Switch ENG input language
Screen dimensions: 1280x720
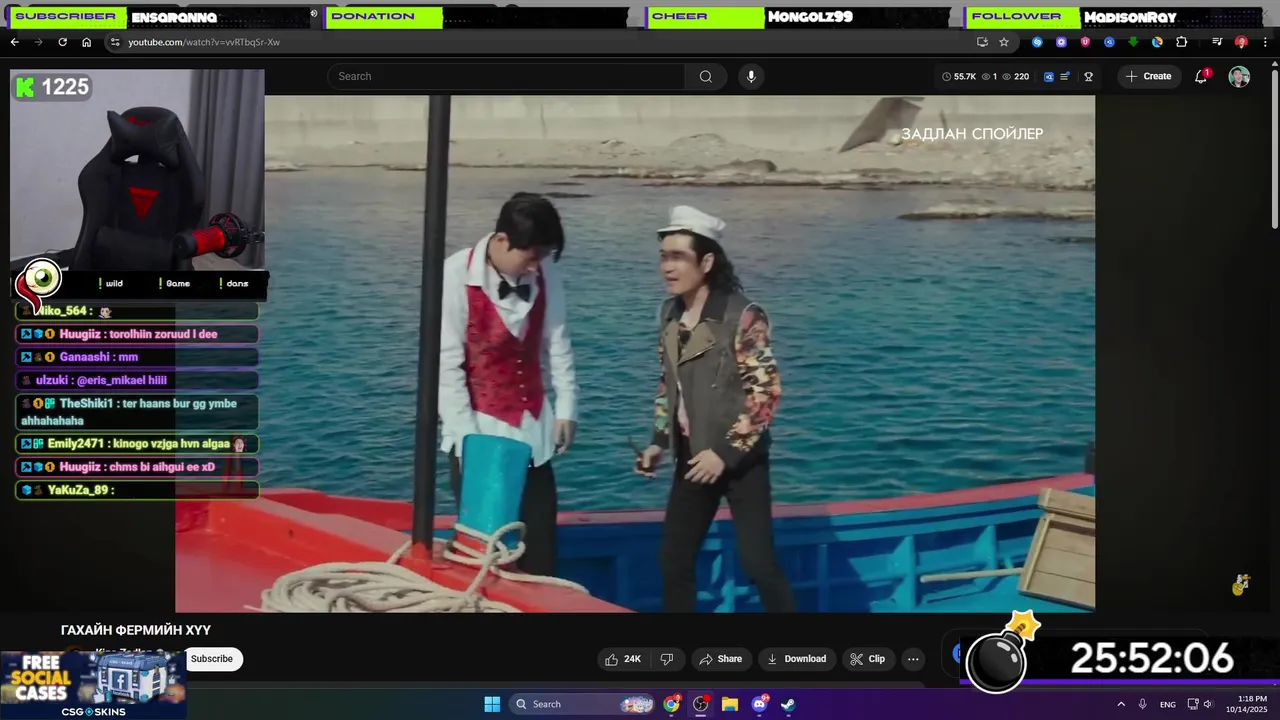(x=1168, y=704)
